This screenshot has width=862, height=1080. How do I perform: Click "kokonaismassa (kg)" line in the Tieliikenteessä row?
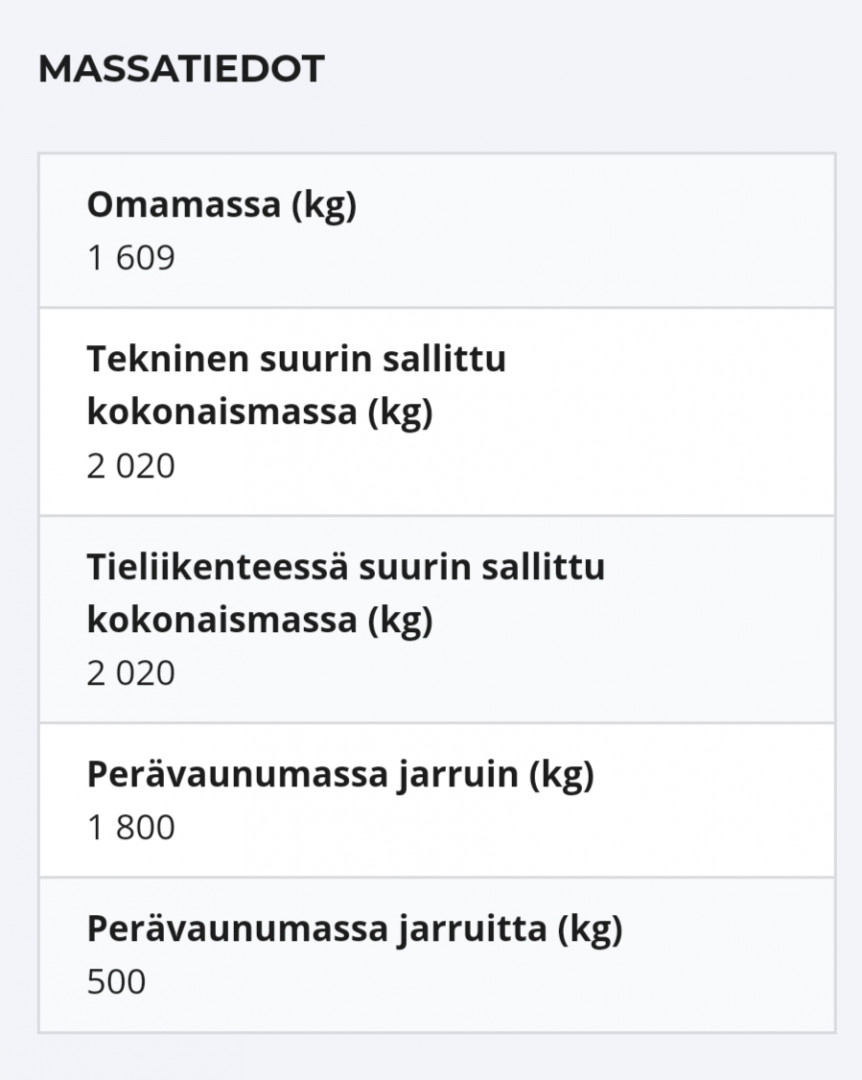(x=259, y=620)
